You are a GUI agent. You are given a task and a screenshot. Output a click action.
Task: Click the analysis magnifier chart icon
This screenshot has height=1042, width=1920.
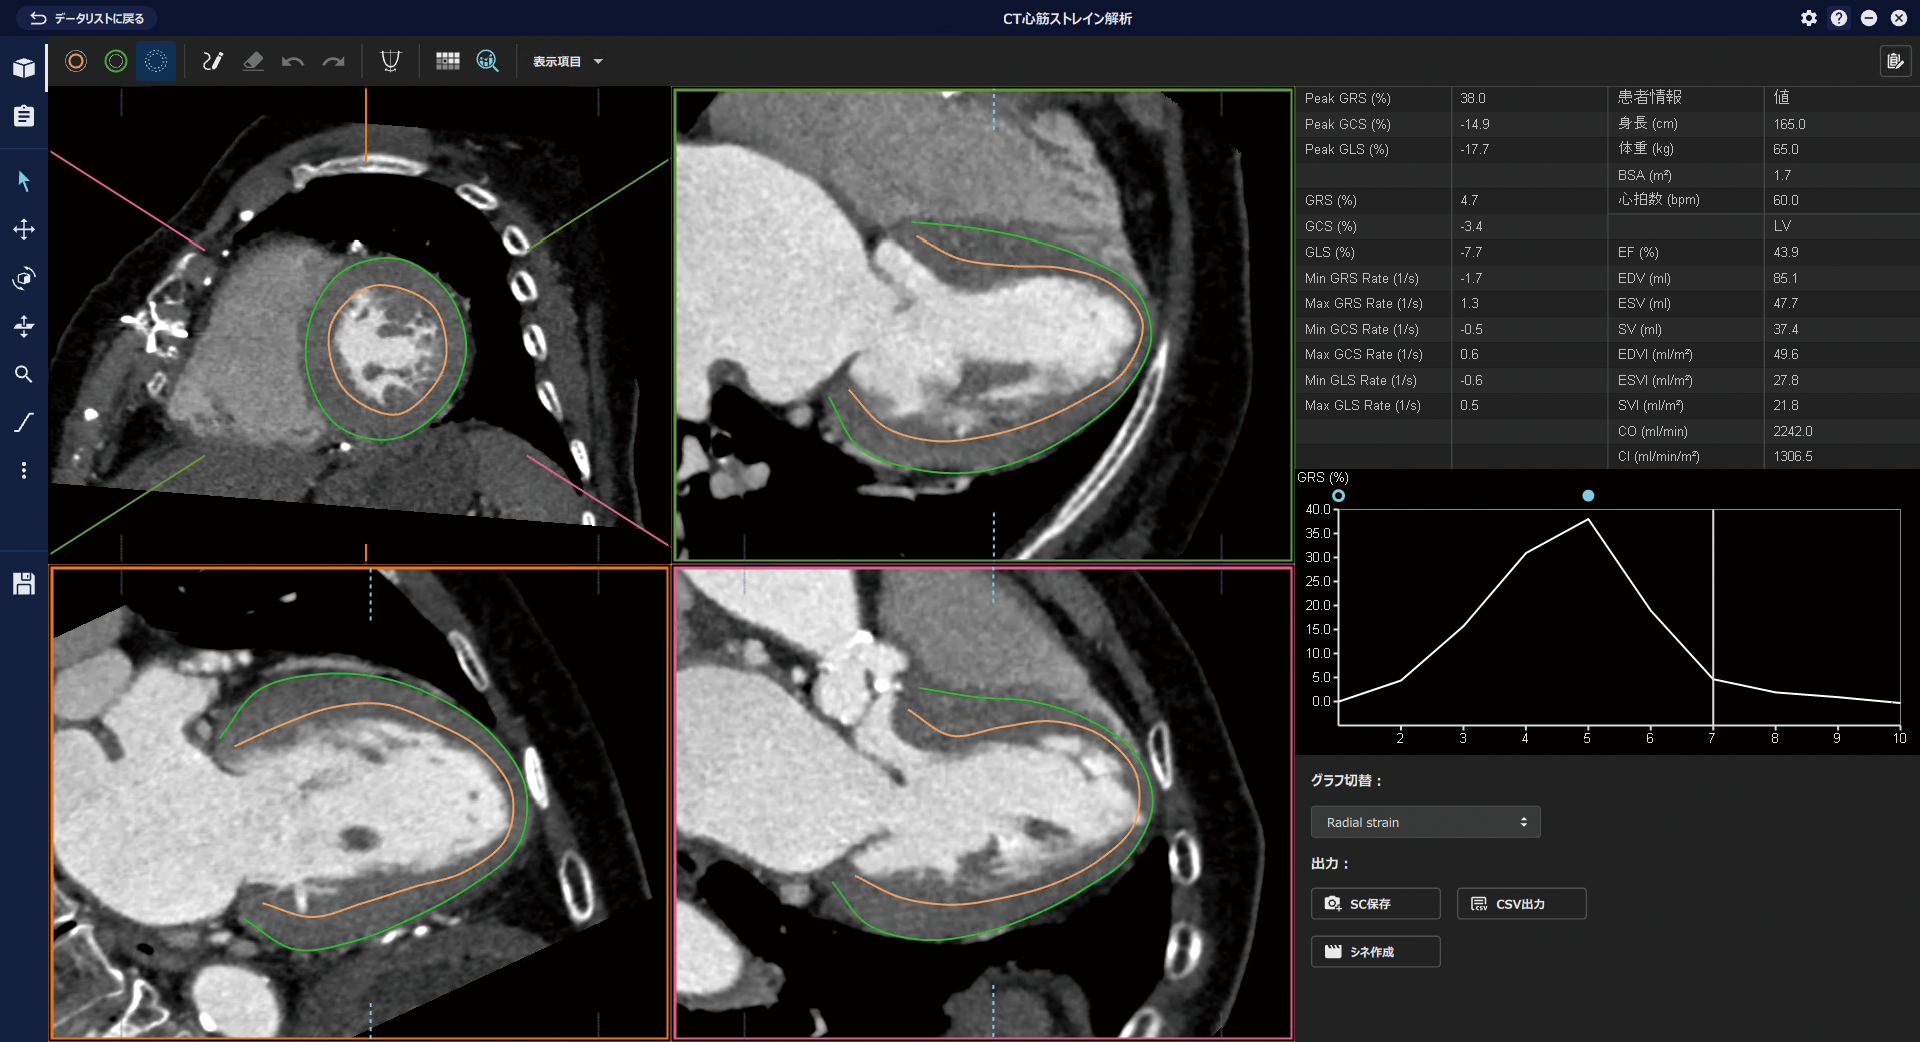[x=487, y=61]
